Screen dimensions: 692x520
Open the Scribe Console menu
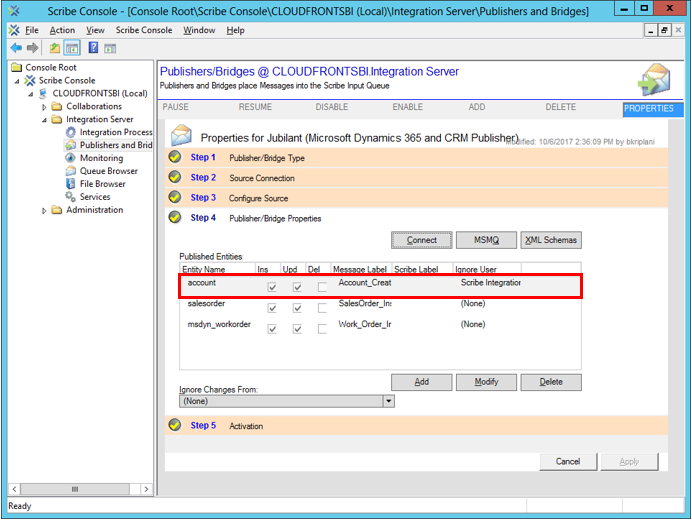143,30
